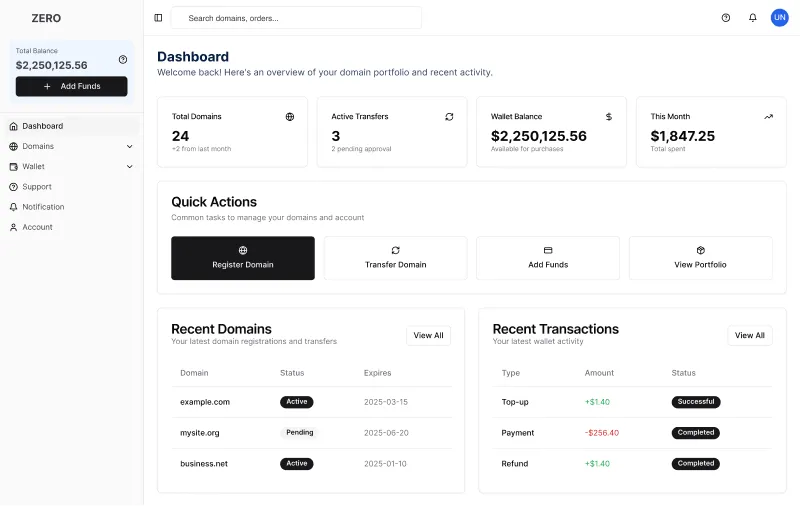This screenshot has height=508, width=800.
Task: Open View Portfolio quick action
Action: (x=700, y=258)
